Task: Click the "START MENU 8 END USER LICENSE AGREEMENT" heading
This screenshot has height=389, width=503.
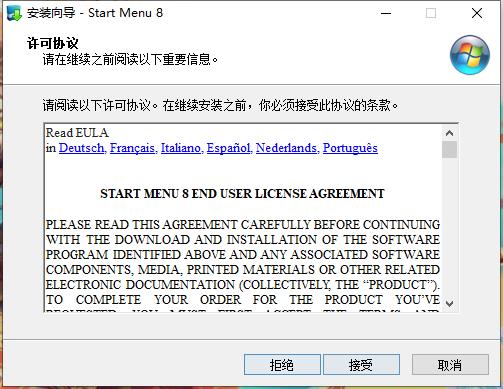Action: point(242,194)
